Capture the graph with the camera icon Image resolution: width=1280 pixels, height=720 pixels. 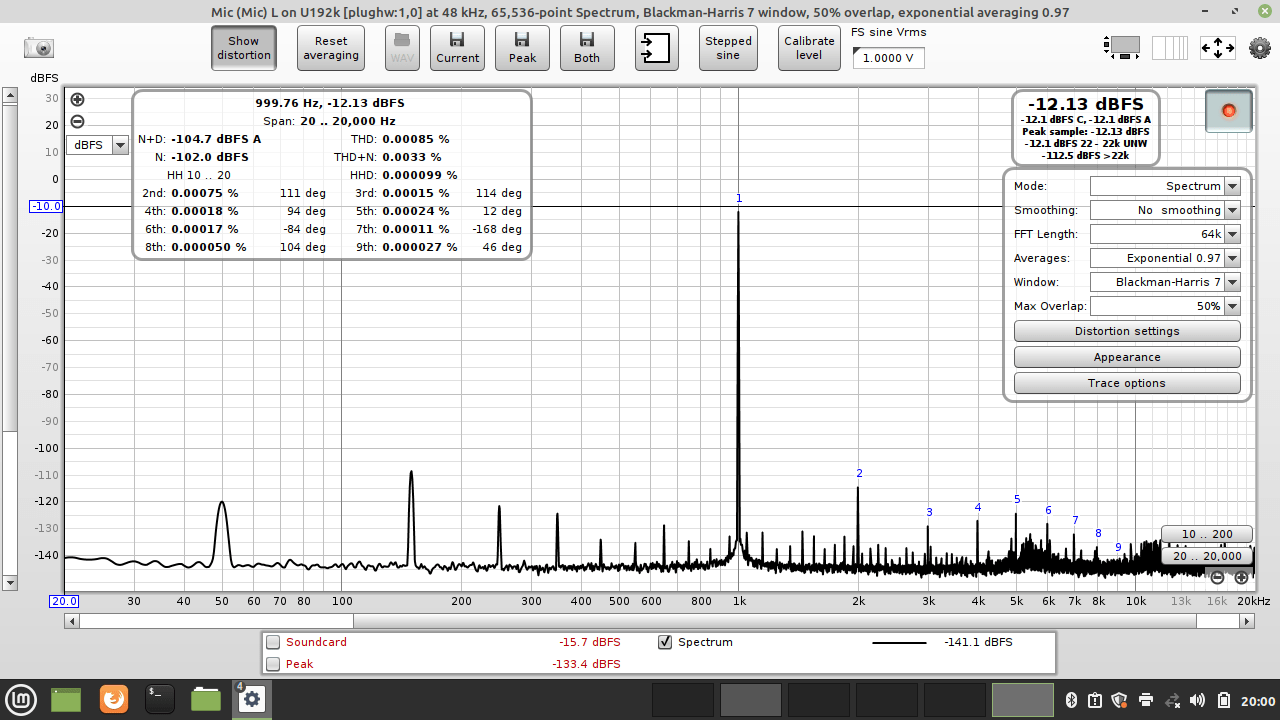(39, 47)
